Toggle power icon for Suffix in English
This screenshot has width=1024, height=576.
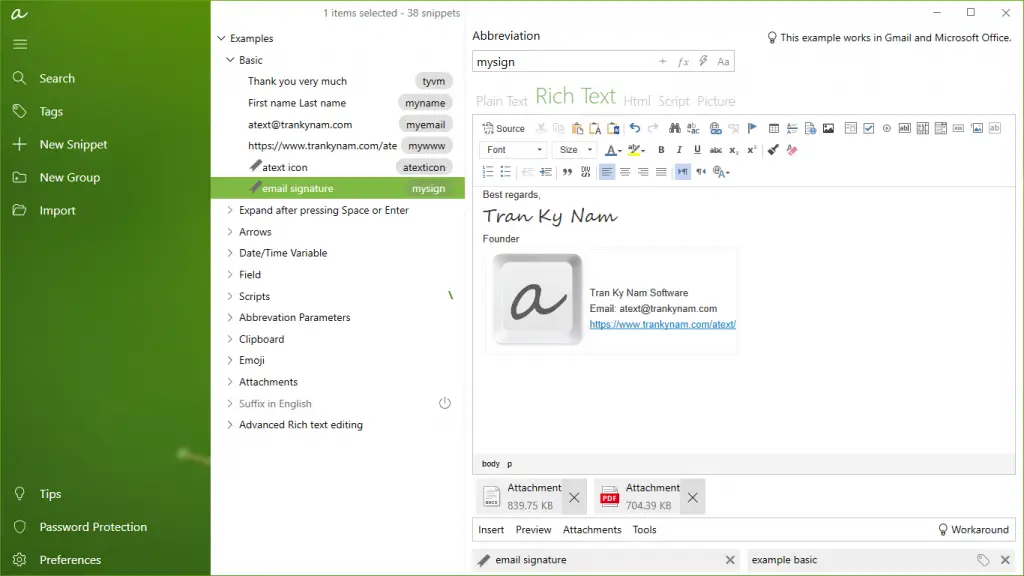click(445, 403)
